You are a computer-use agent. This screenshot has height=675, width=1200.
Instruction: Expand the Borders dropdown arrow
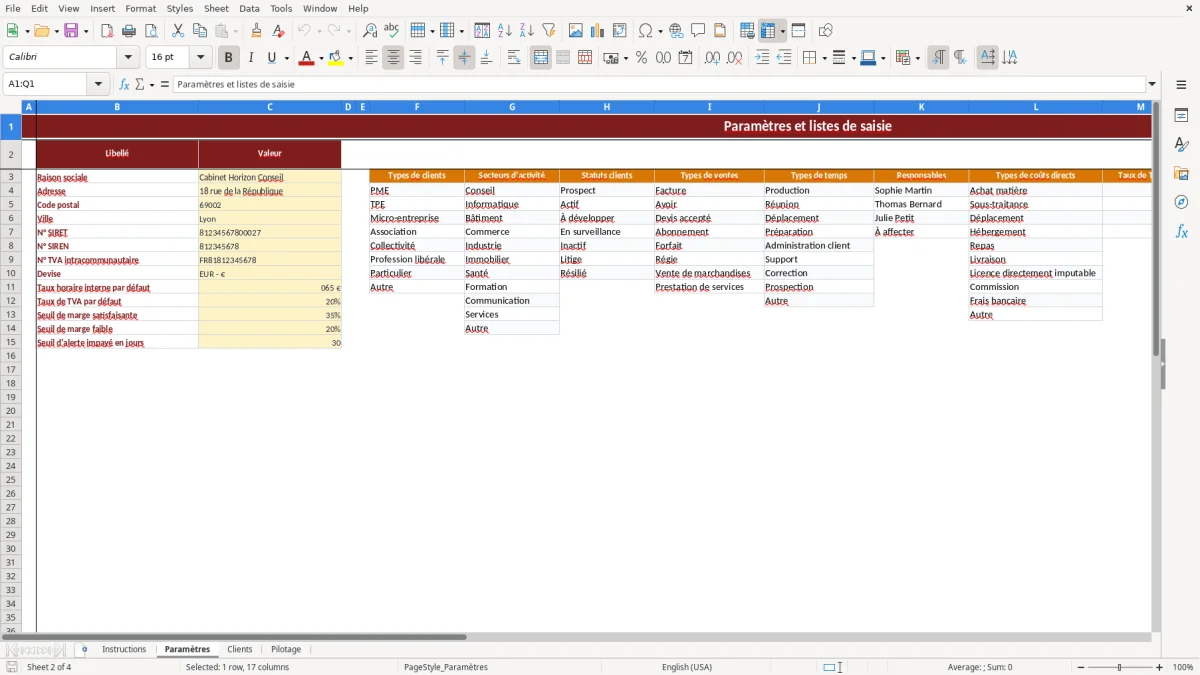[823, 58]
